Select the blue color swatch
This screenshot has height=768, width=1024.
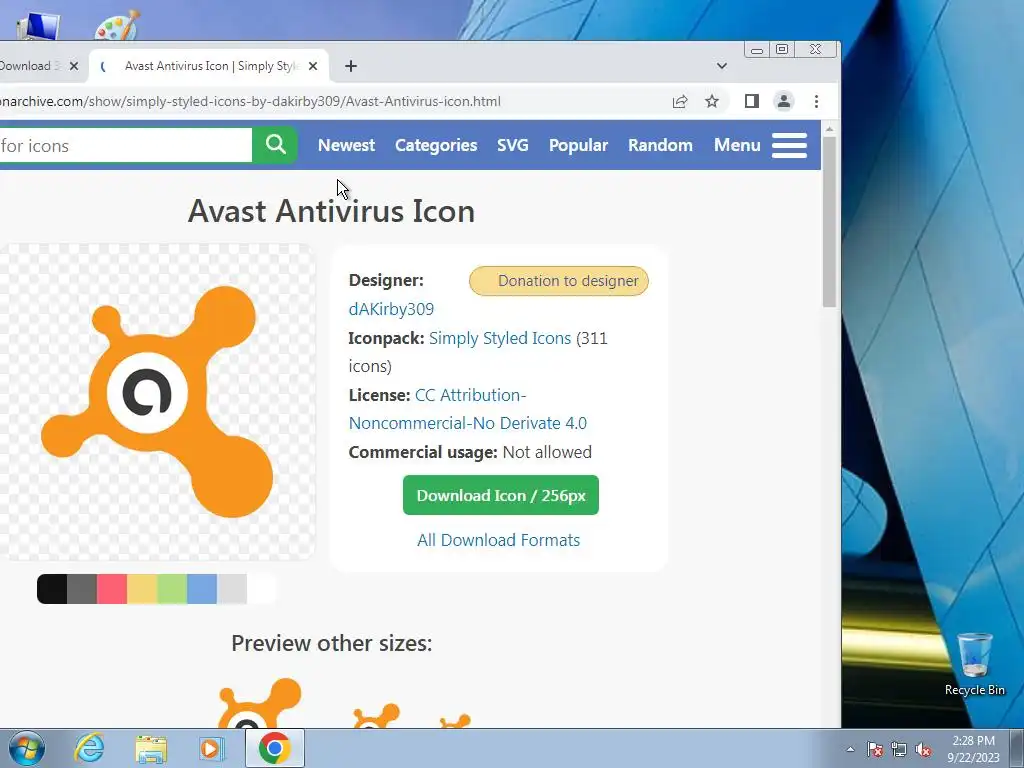point(202,589)
